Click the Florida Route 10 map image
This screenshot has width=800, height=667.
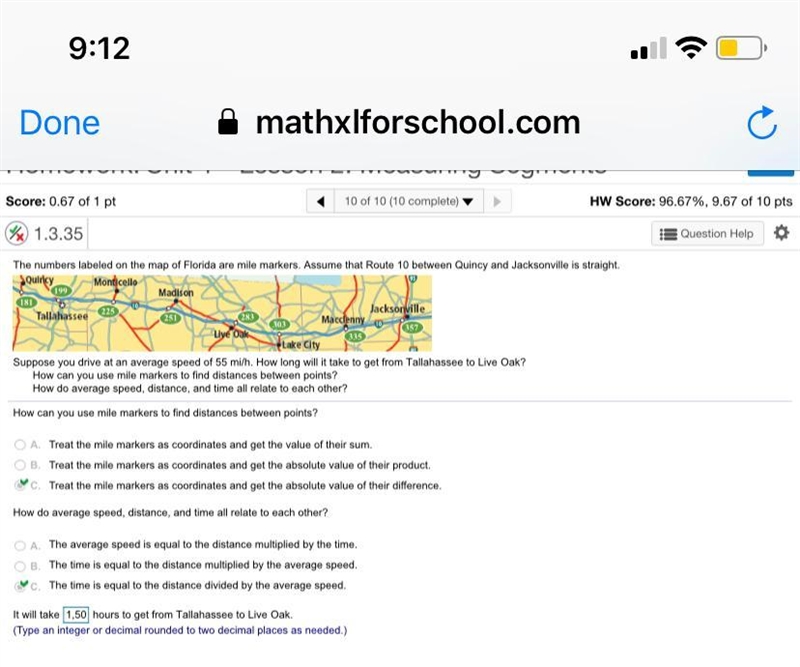coord(222,313)
